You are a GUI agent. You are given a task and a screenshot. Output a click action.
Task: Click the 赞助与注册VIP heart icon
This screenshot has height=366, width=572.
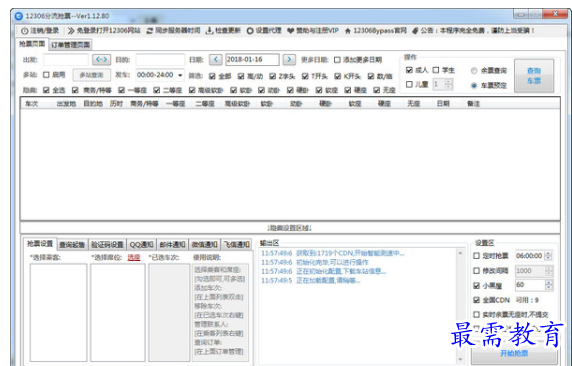[x=290, y=31]
